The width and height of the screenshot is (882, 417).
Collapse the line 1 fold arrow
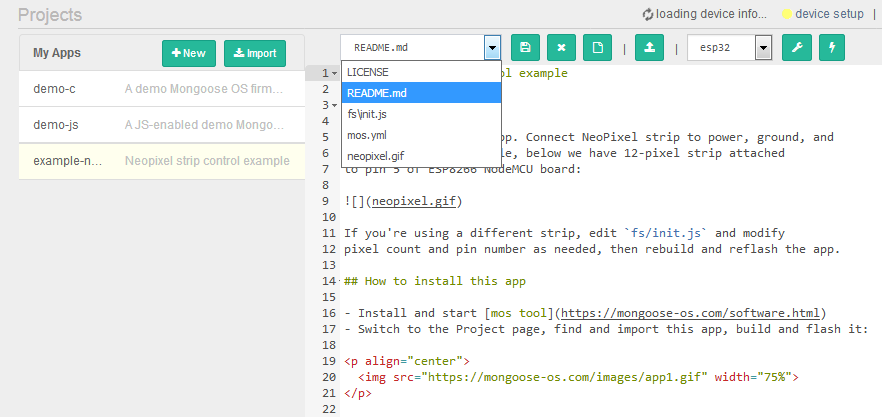point(334,74)
